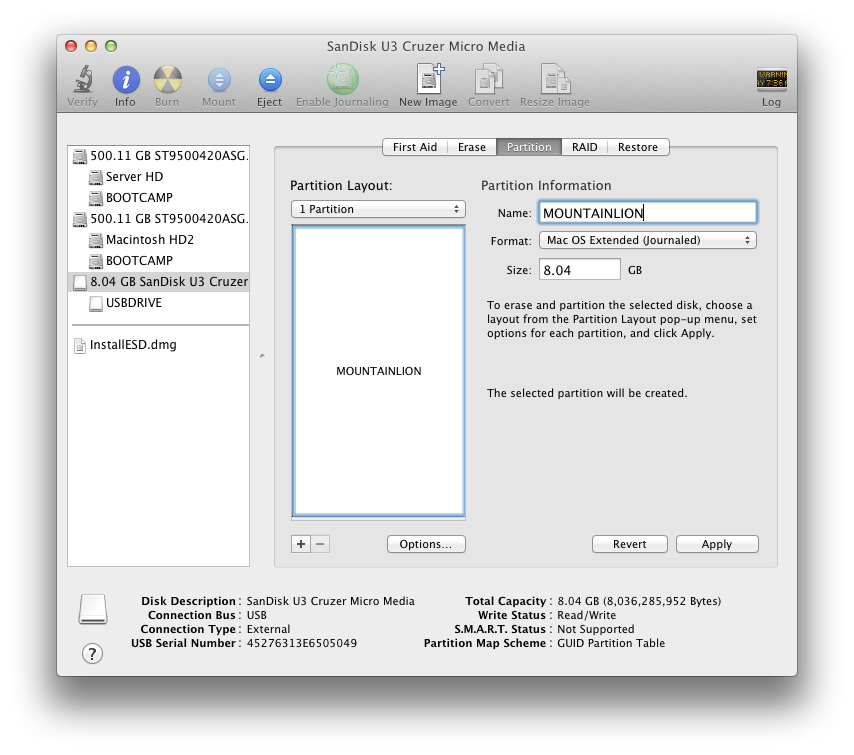The image size is (854, 755).
Task: Click the Mount toolbar icon
Action: (x=218, y=80)
